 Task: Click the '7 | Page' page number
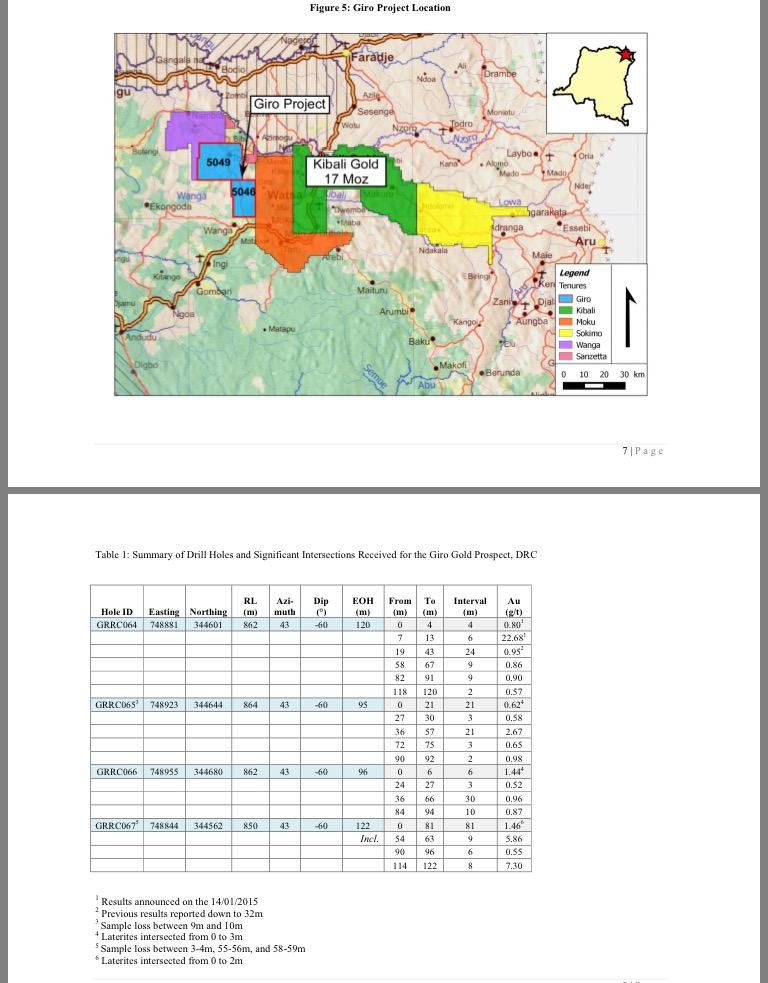(x=643, y=451)
